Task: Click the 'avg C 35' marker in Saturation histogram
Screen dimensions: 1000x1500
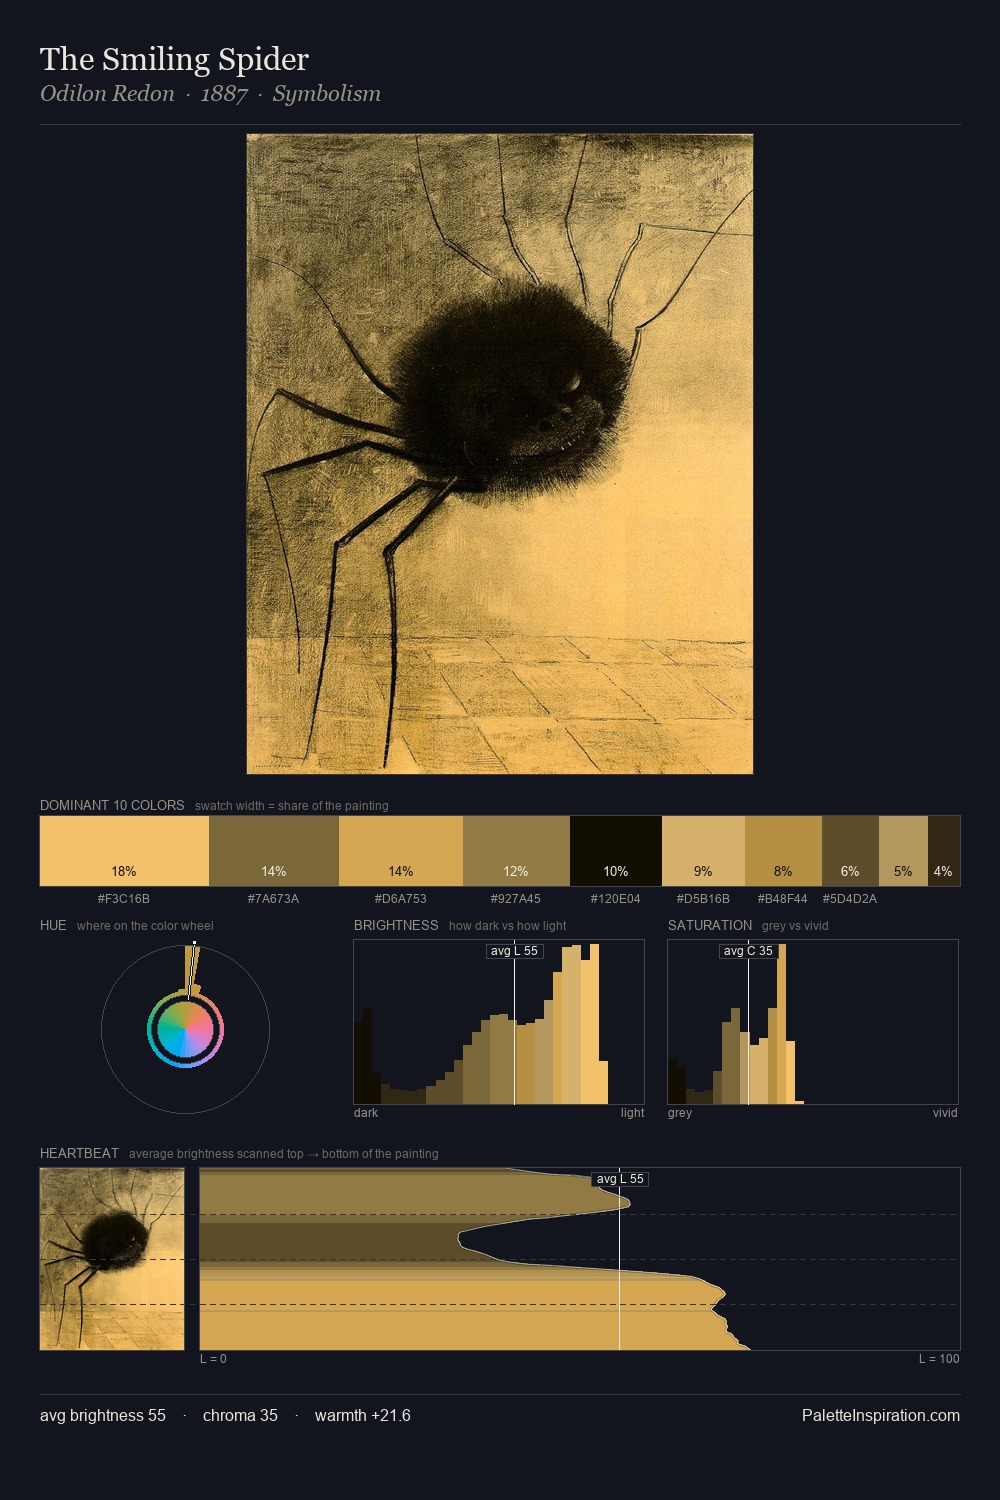Action: pos(748,951)
